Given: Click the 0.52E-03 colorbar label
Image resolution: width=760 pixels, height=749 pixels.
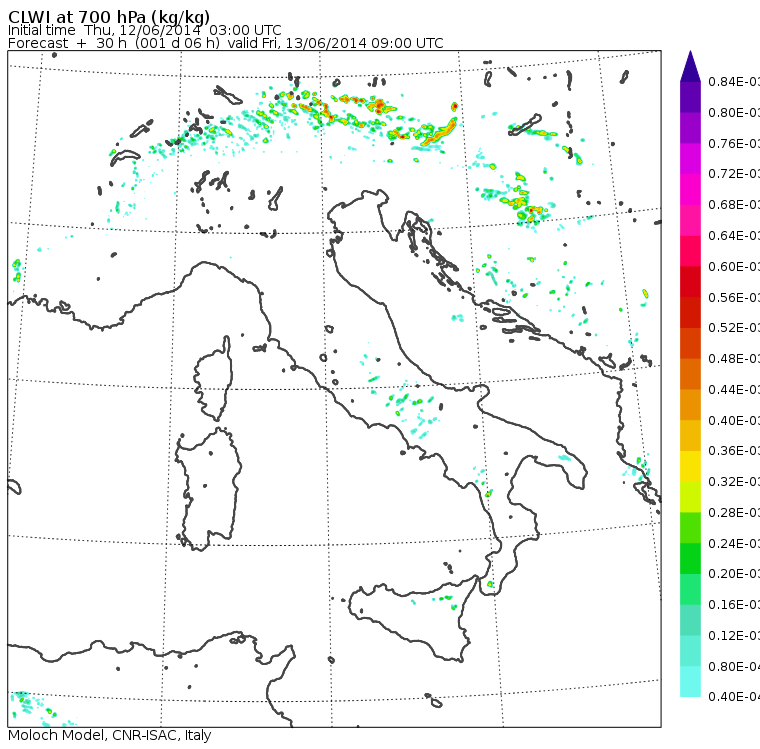Looking at the screenshot, I should coord(734,328).
